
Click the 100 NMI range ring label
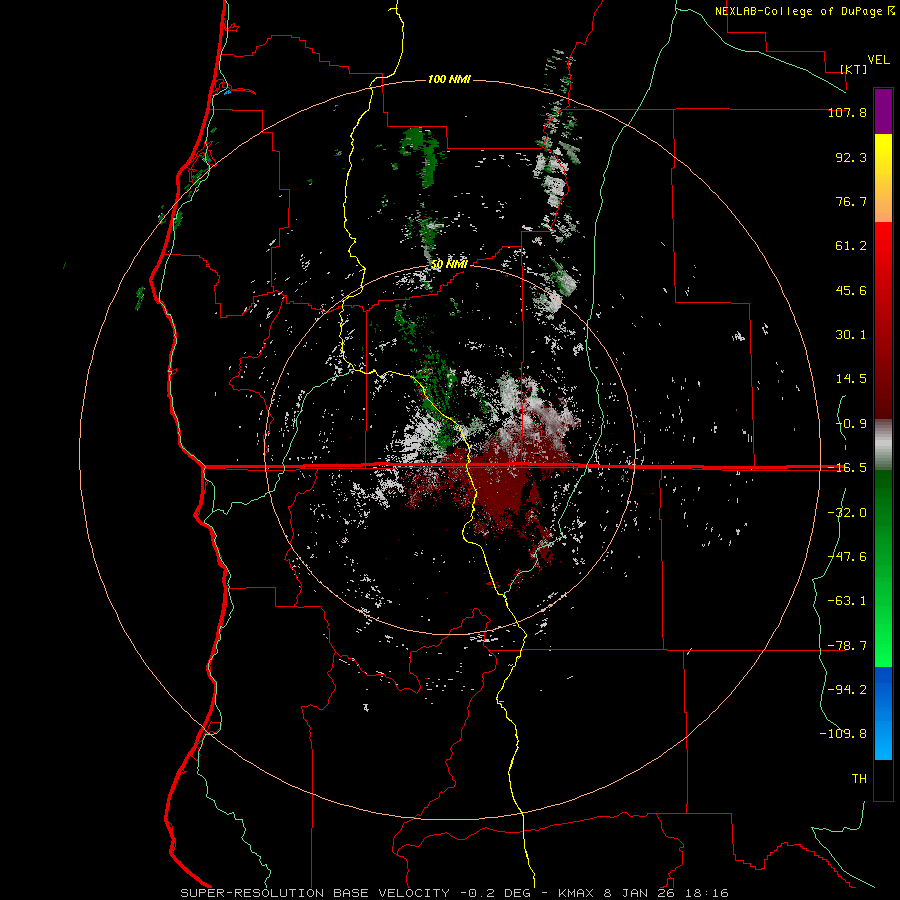click(x=449, y=79)
